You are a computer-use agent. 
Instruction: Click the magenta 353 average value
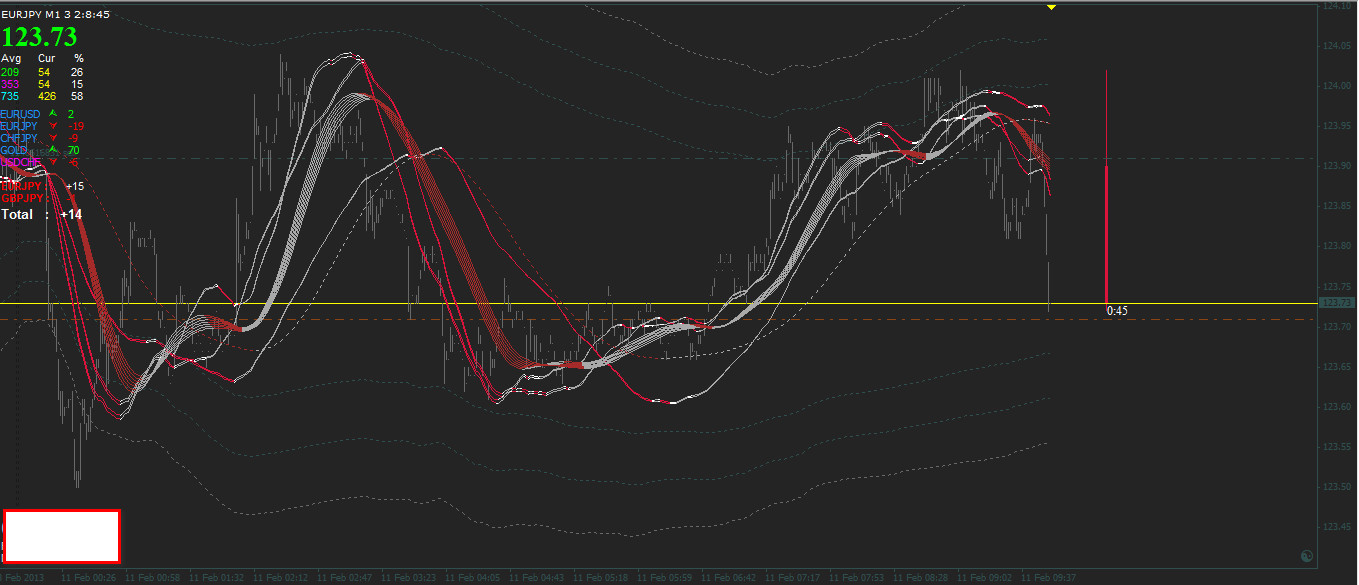(10, 84)
